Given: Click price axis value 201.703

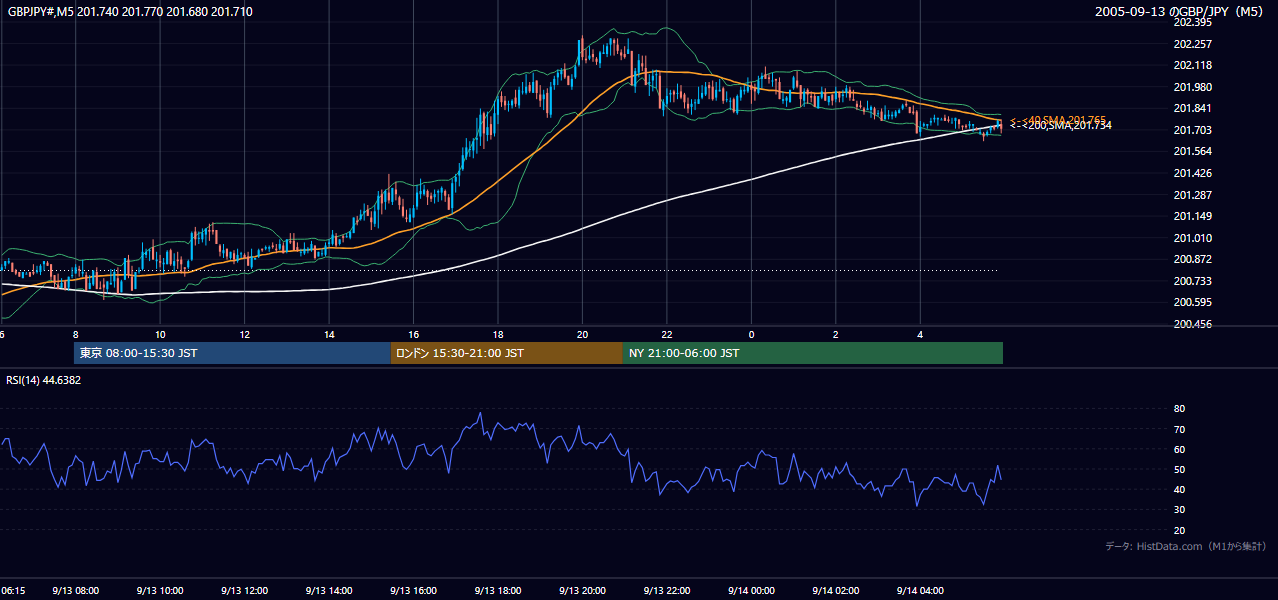Looking at the screenshot, I should click(x=1192, y=130).
